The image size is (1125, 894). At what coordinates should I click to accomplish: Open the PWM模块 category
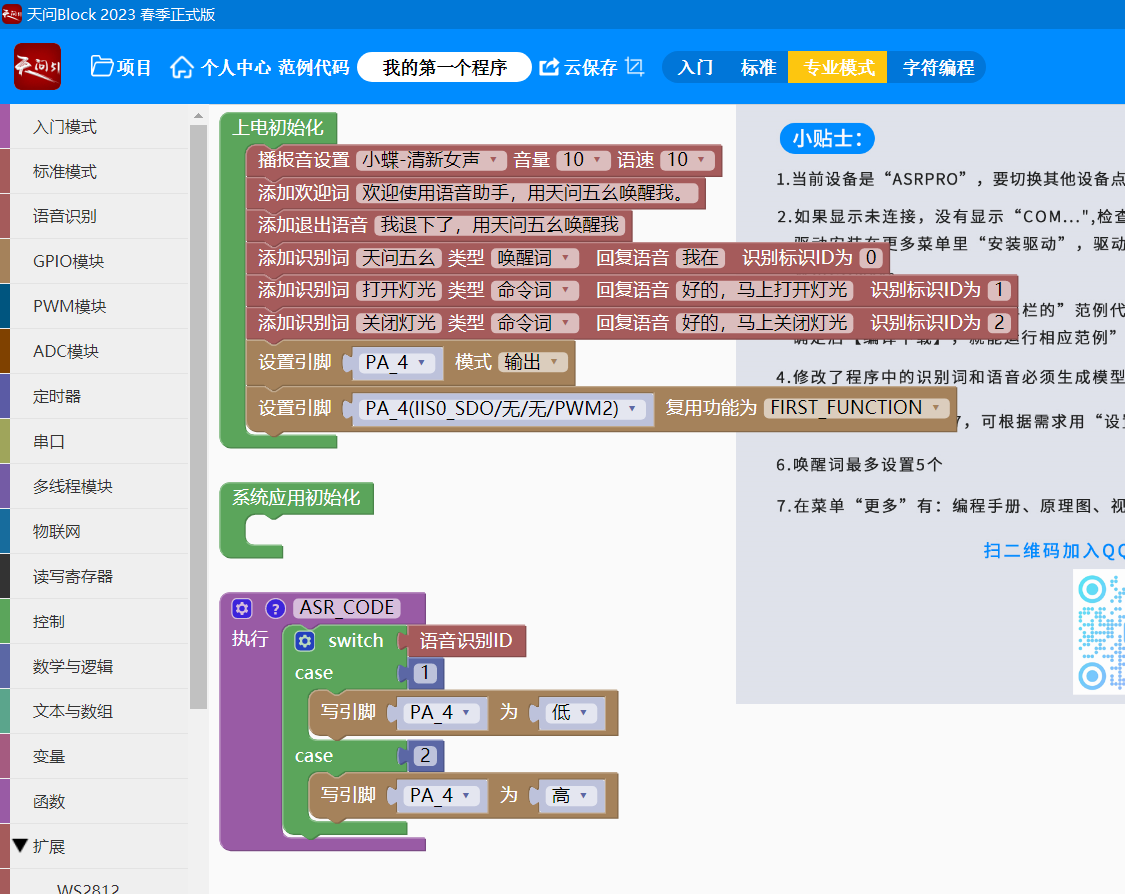[x=99, y=306]
